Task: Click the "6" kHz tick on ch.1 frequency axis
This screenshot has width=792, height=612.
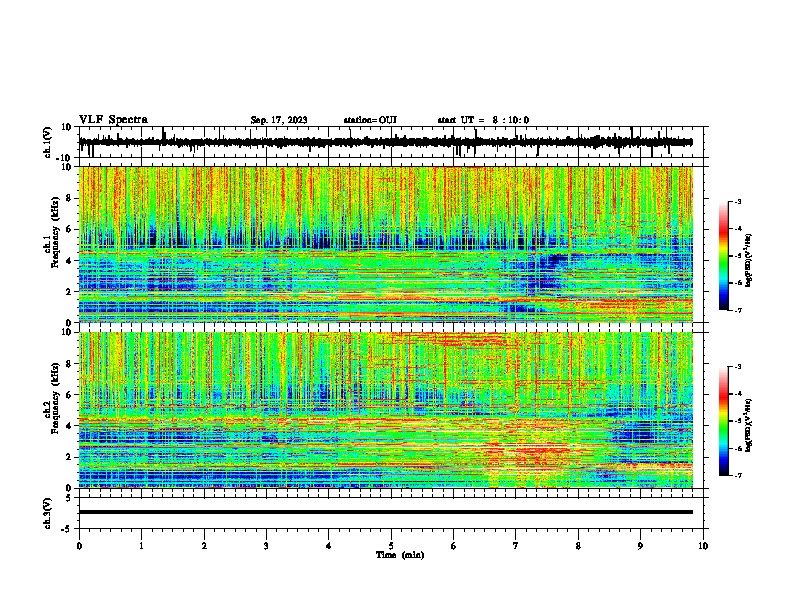Action: [69, 229]
